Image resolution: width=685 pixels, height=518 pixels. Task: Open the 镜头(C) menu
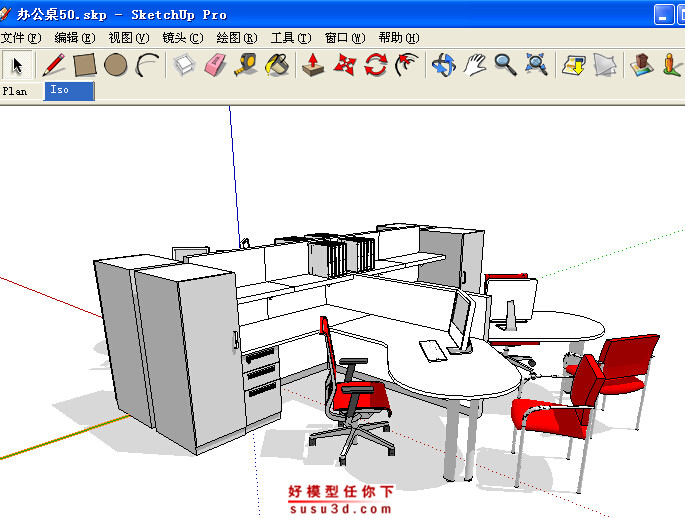(x=183, y=38)
